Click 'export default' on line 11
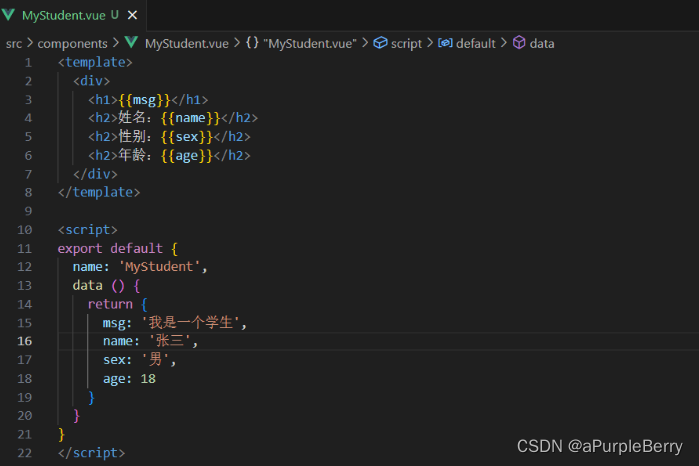The width and height of the screenshot is (699, 466). coord(110,248)
